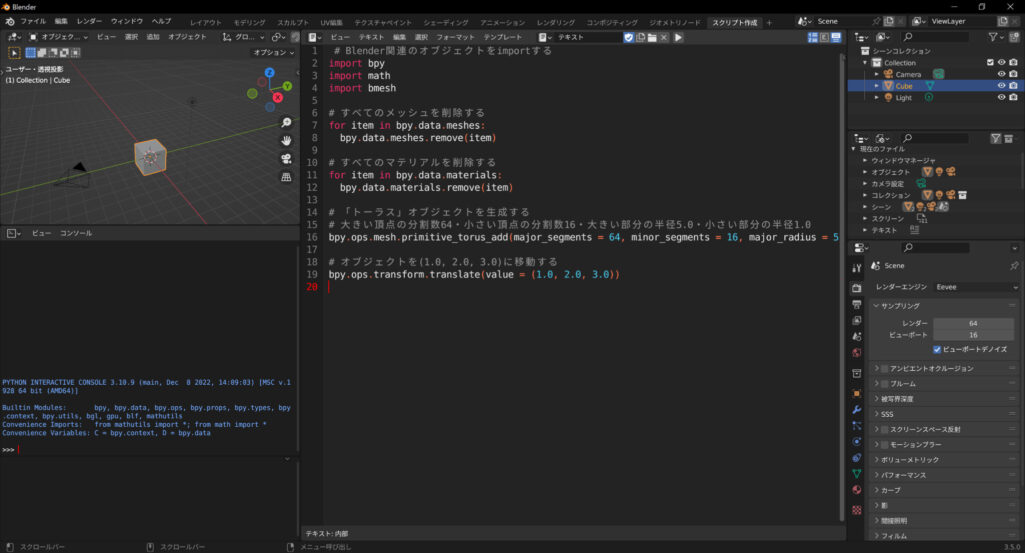This screenshot has height=553, width=1025.
Task: Open Object properties orange square tab
Action: [857, 394]
